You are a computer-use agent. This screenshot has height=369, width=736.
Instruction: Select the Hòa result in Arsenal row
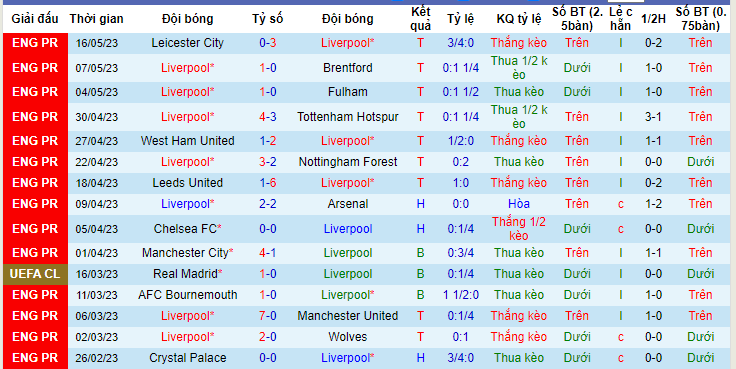point(519,204)
